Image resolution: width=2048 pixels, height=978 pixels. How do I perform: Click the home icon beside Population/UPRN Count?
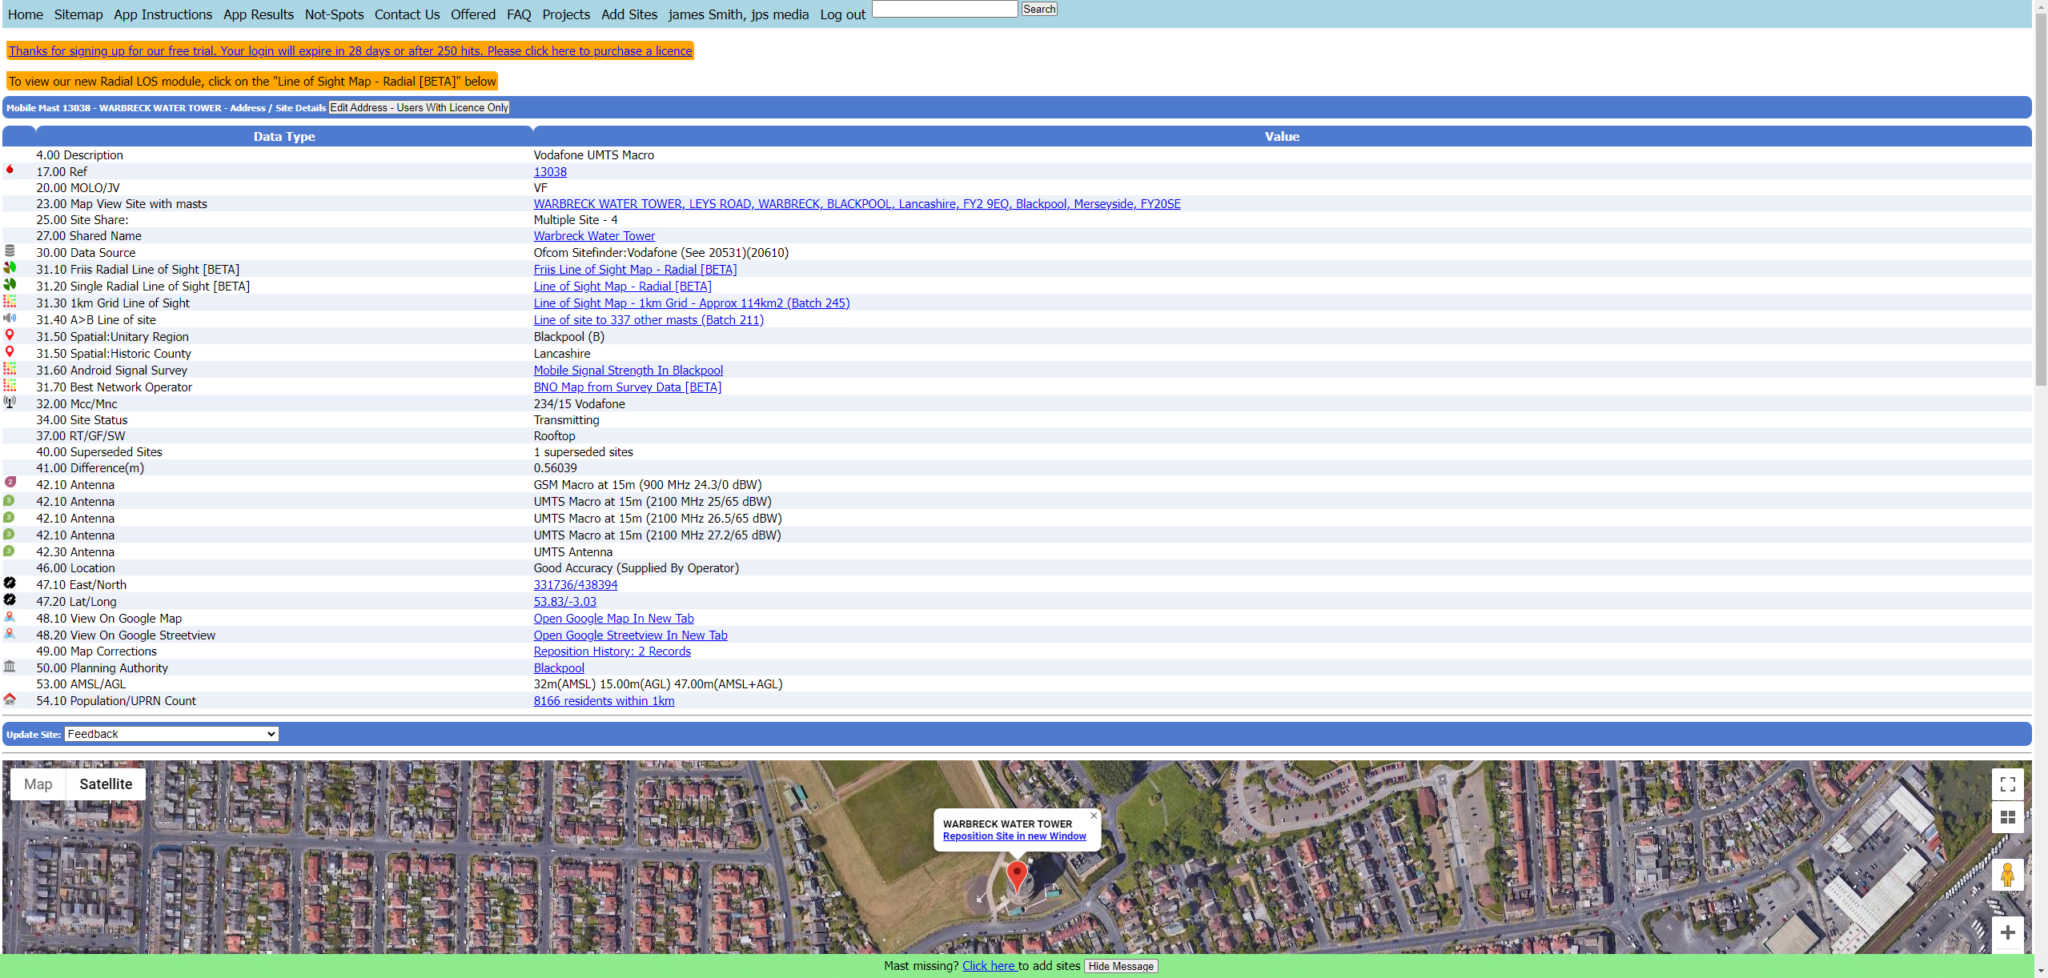10,699
